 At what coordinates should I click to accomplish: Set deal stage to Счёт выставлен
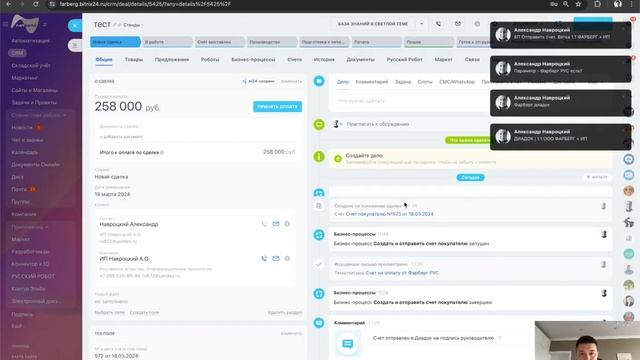[220, 42]
